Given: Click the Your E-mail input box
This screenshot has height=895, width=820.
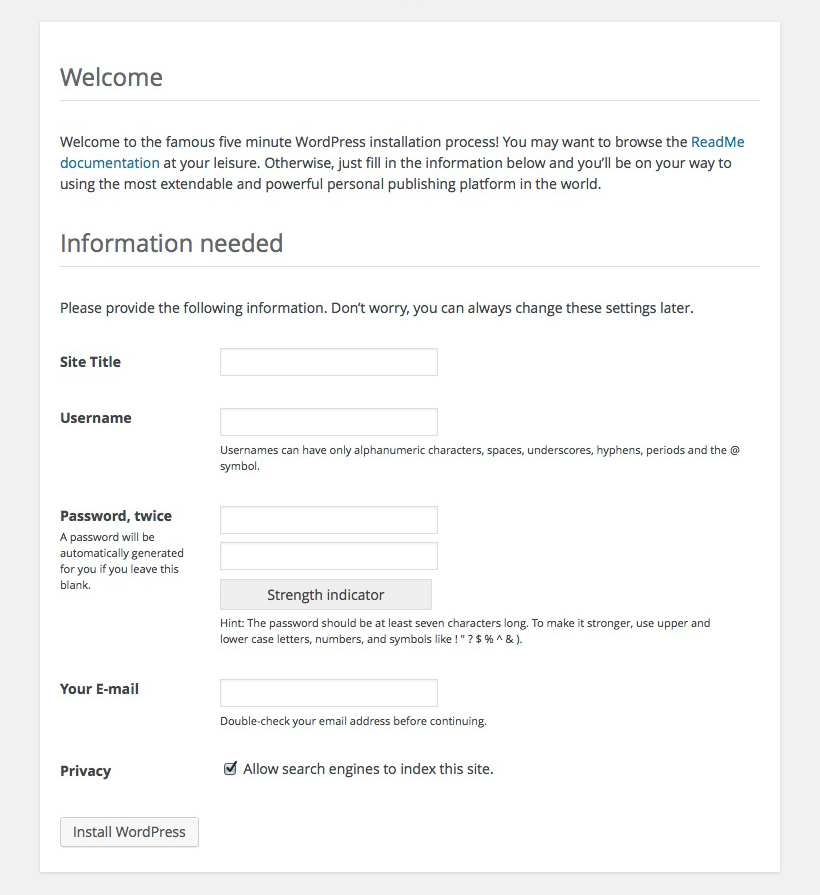Looking at the screenshot, I should [329, 693].
